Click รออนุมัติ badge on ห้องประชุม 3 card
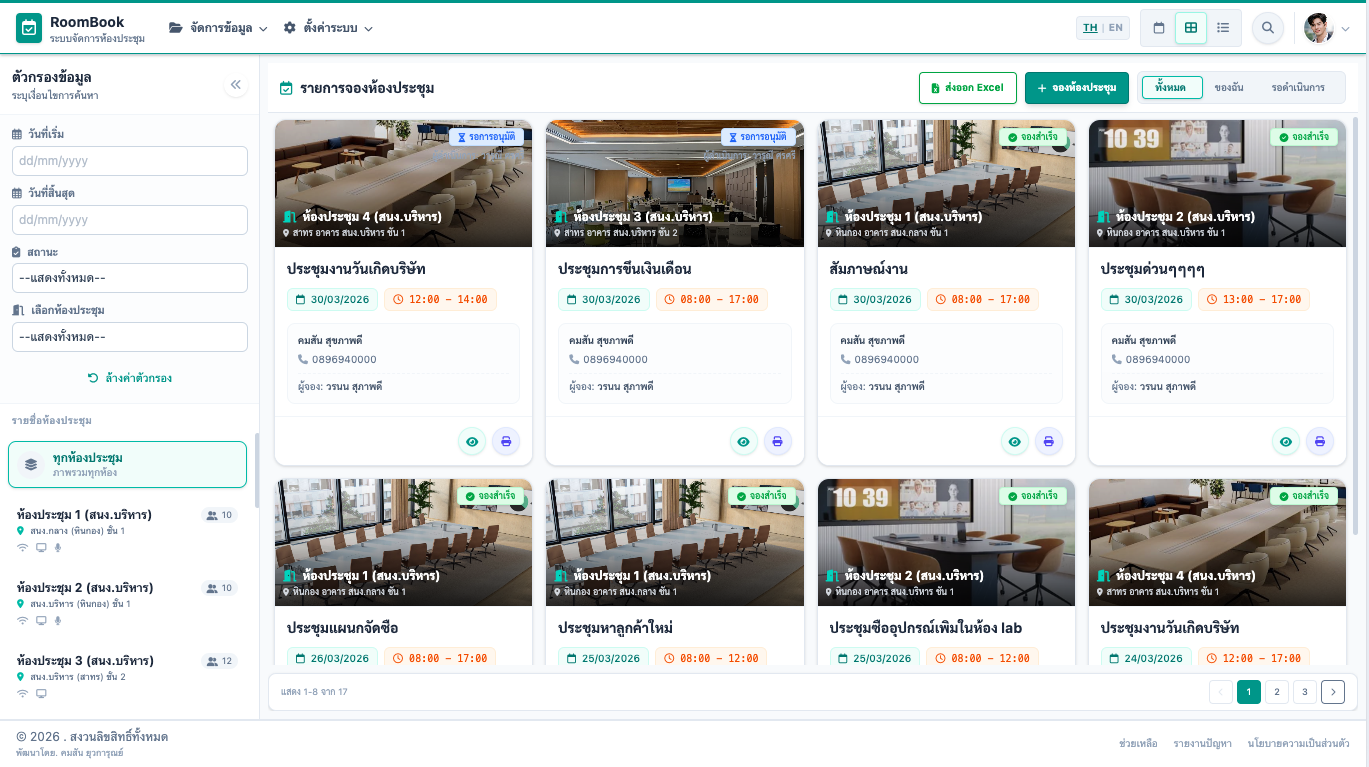This screenshot has width=1369, height=767. 758,137
